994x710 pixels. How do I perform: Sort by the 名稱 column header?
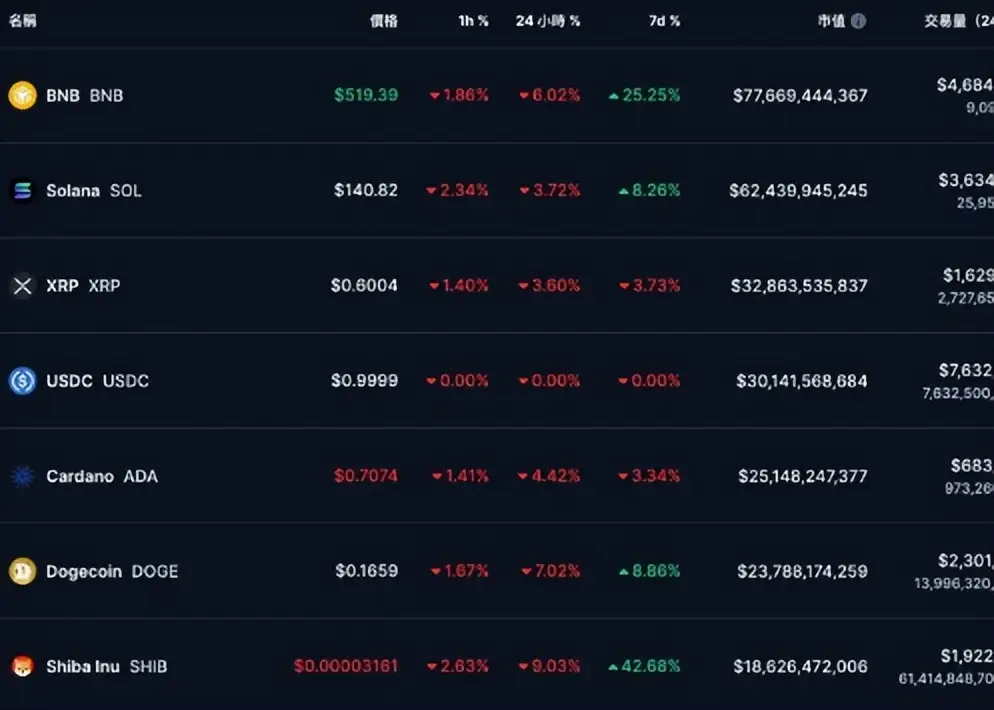22,20
